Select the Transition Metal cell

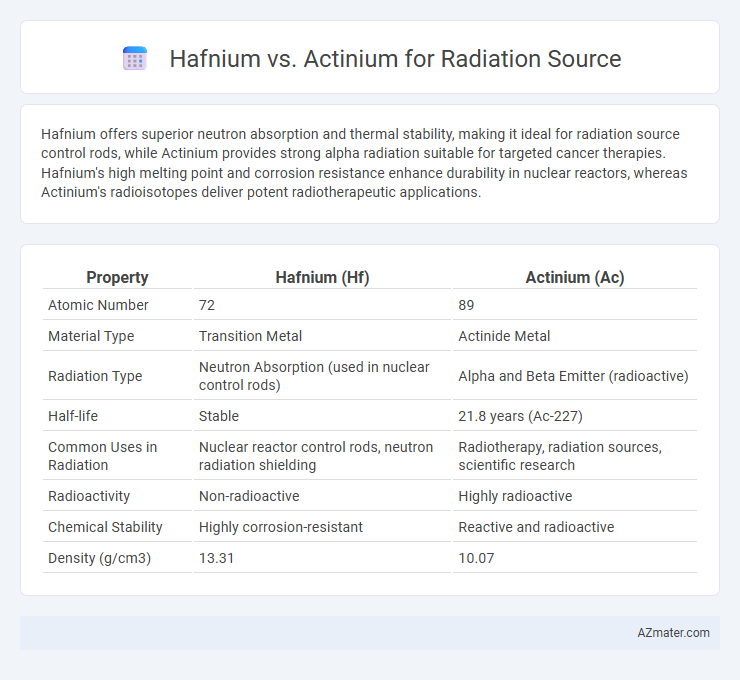click(x=250, y=336)
